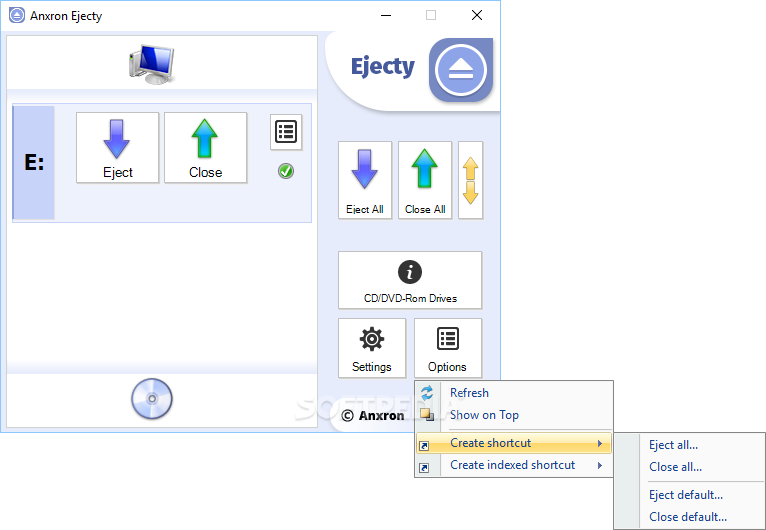This screenshot has width=766, height=530.
Task: Select the E: drive letter label
Action: 34,163
